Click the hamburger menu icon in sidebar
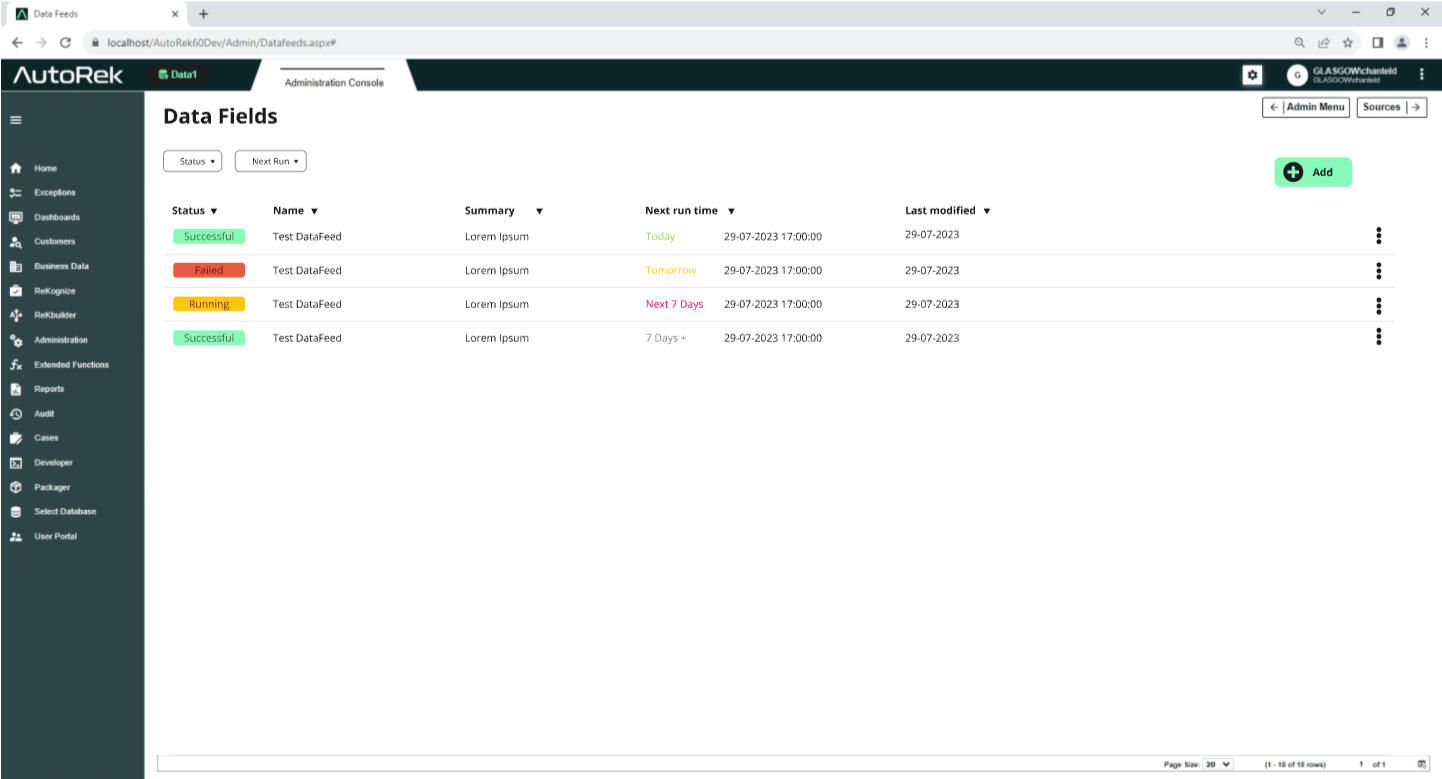The image size is (1442, 779). 15,120
